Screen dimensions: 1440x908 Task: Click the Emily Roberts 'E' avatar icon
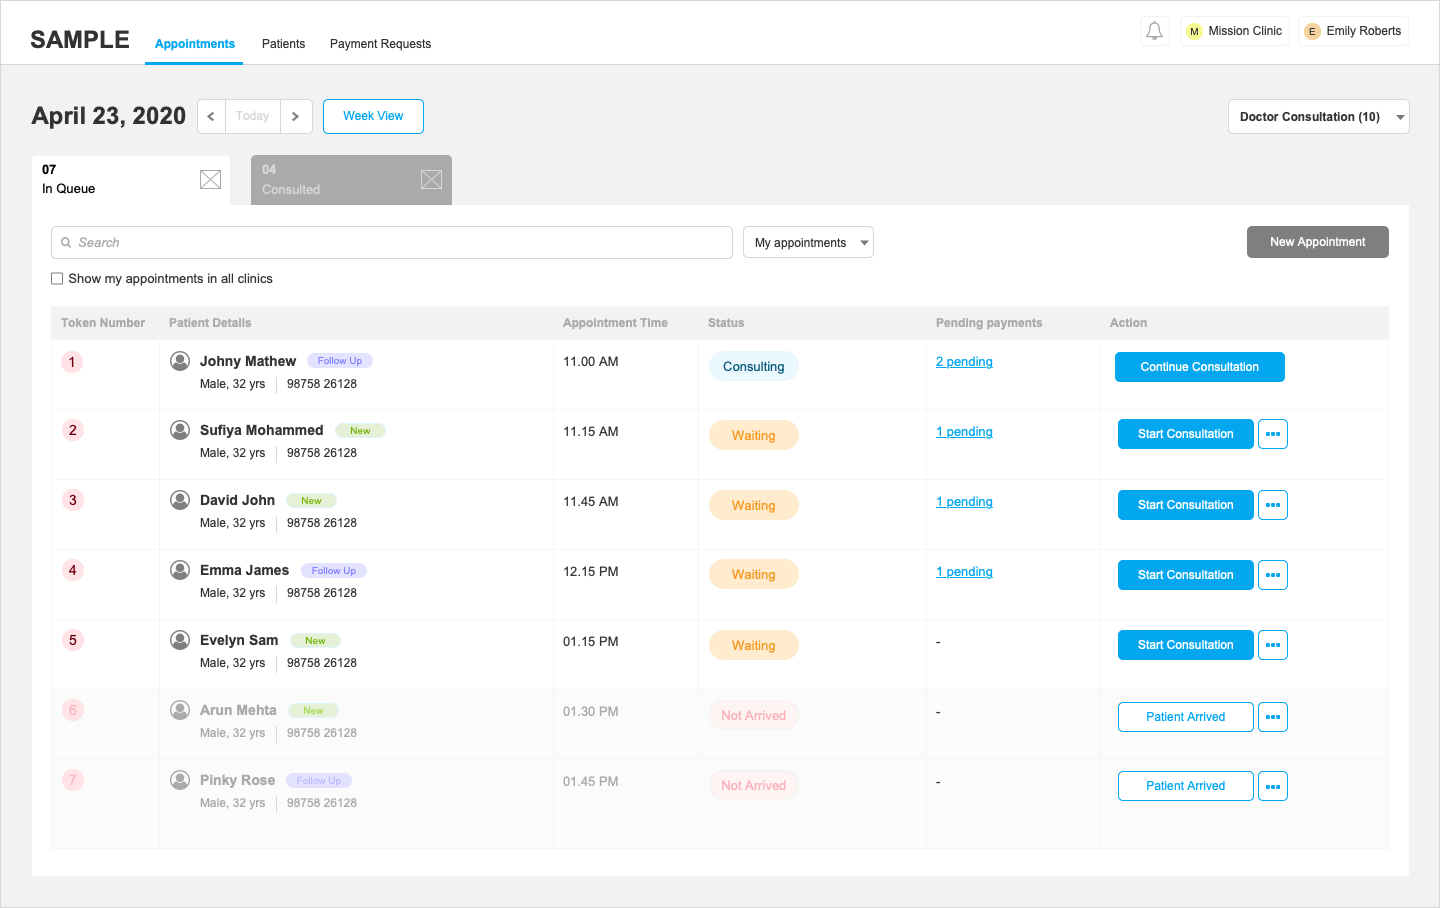[1312, 32]
